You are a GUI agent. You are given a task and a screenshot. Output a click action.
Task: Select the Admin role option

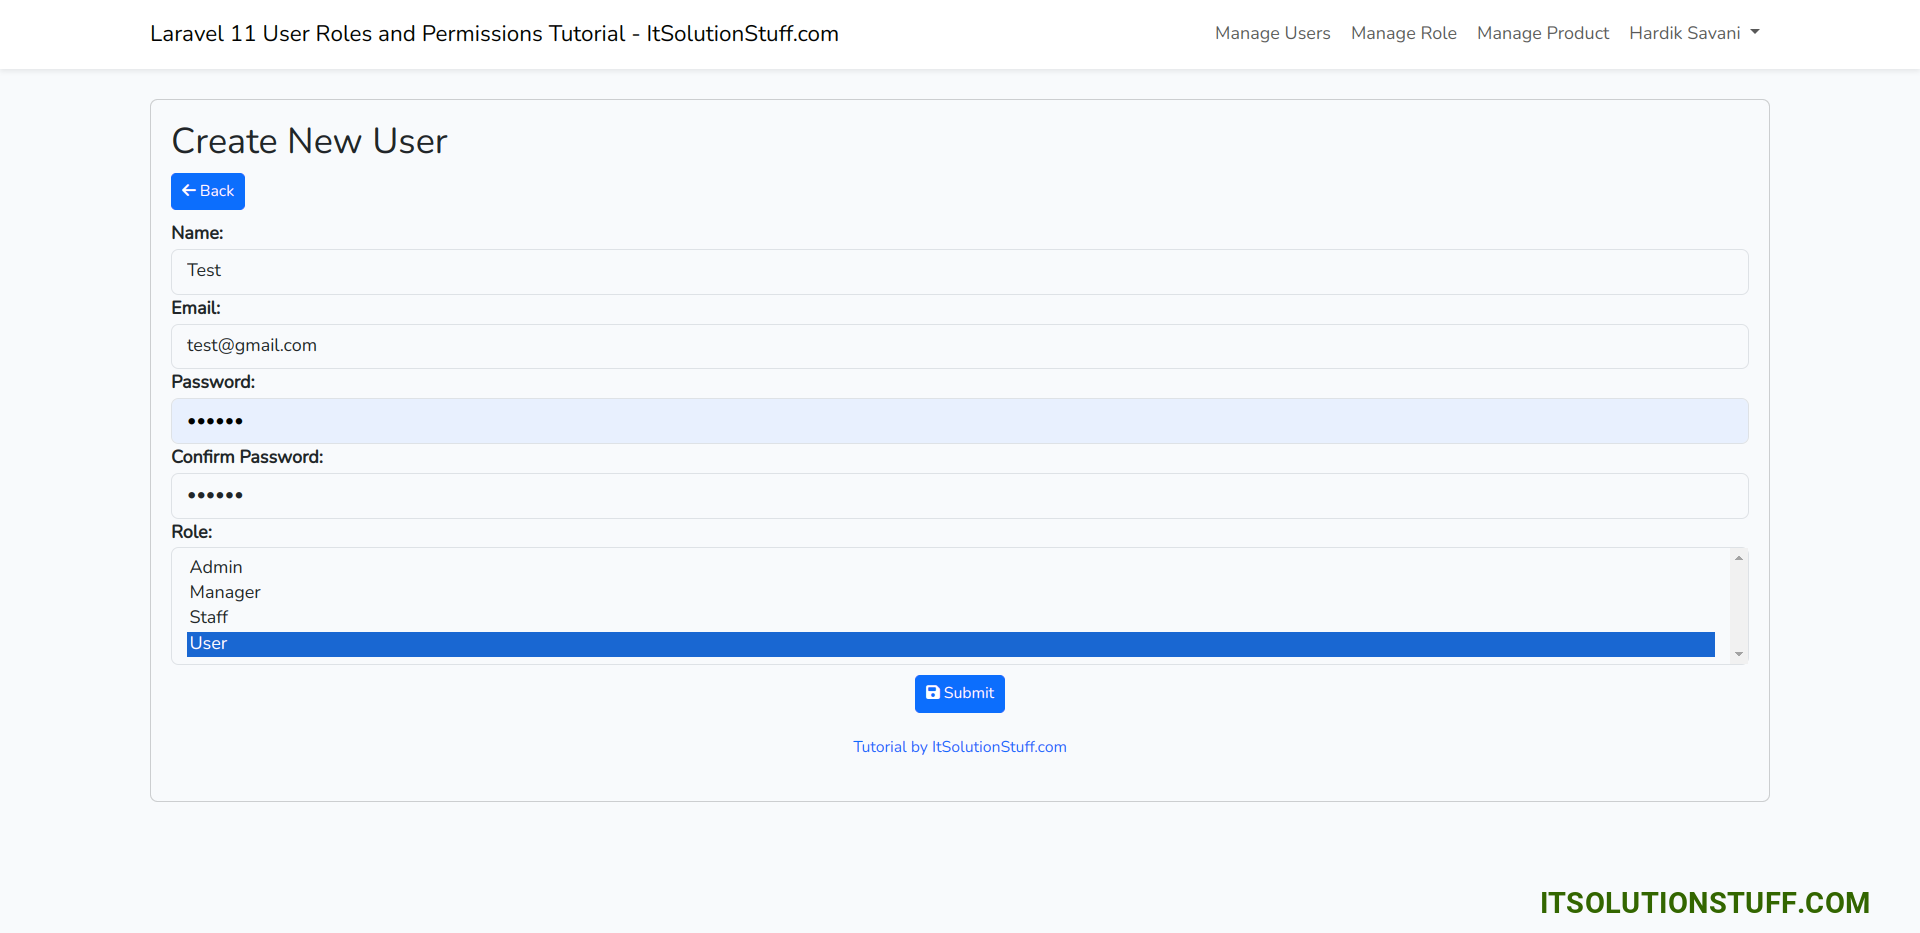(216, 567)
